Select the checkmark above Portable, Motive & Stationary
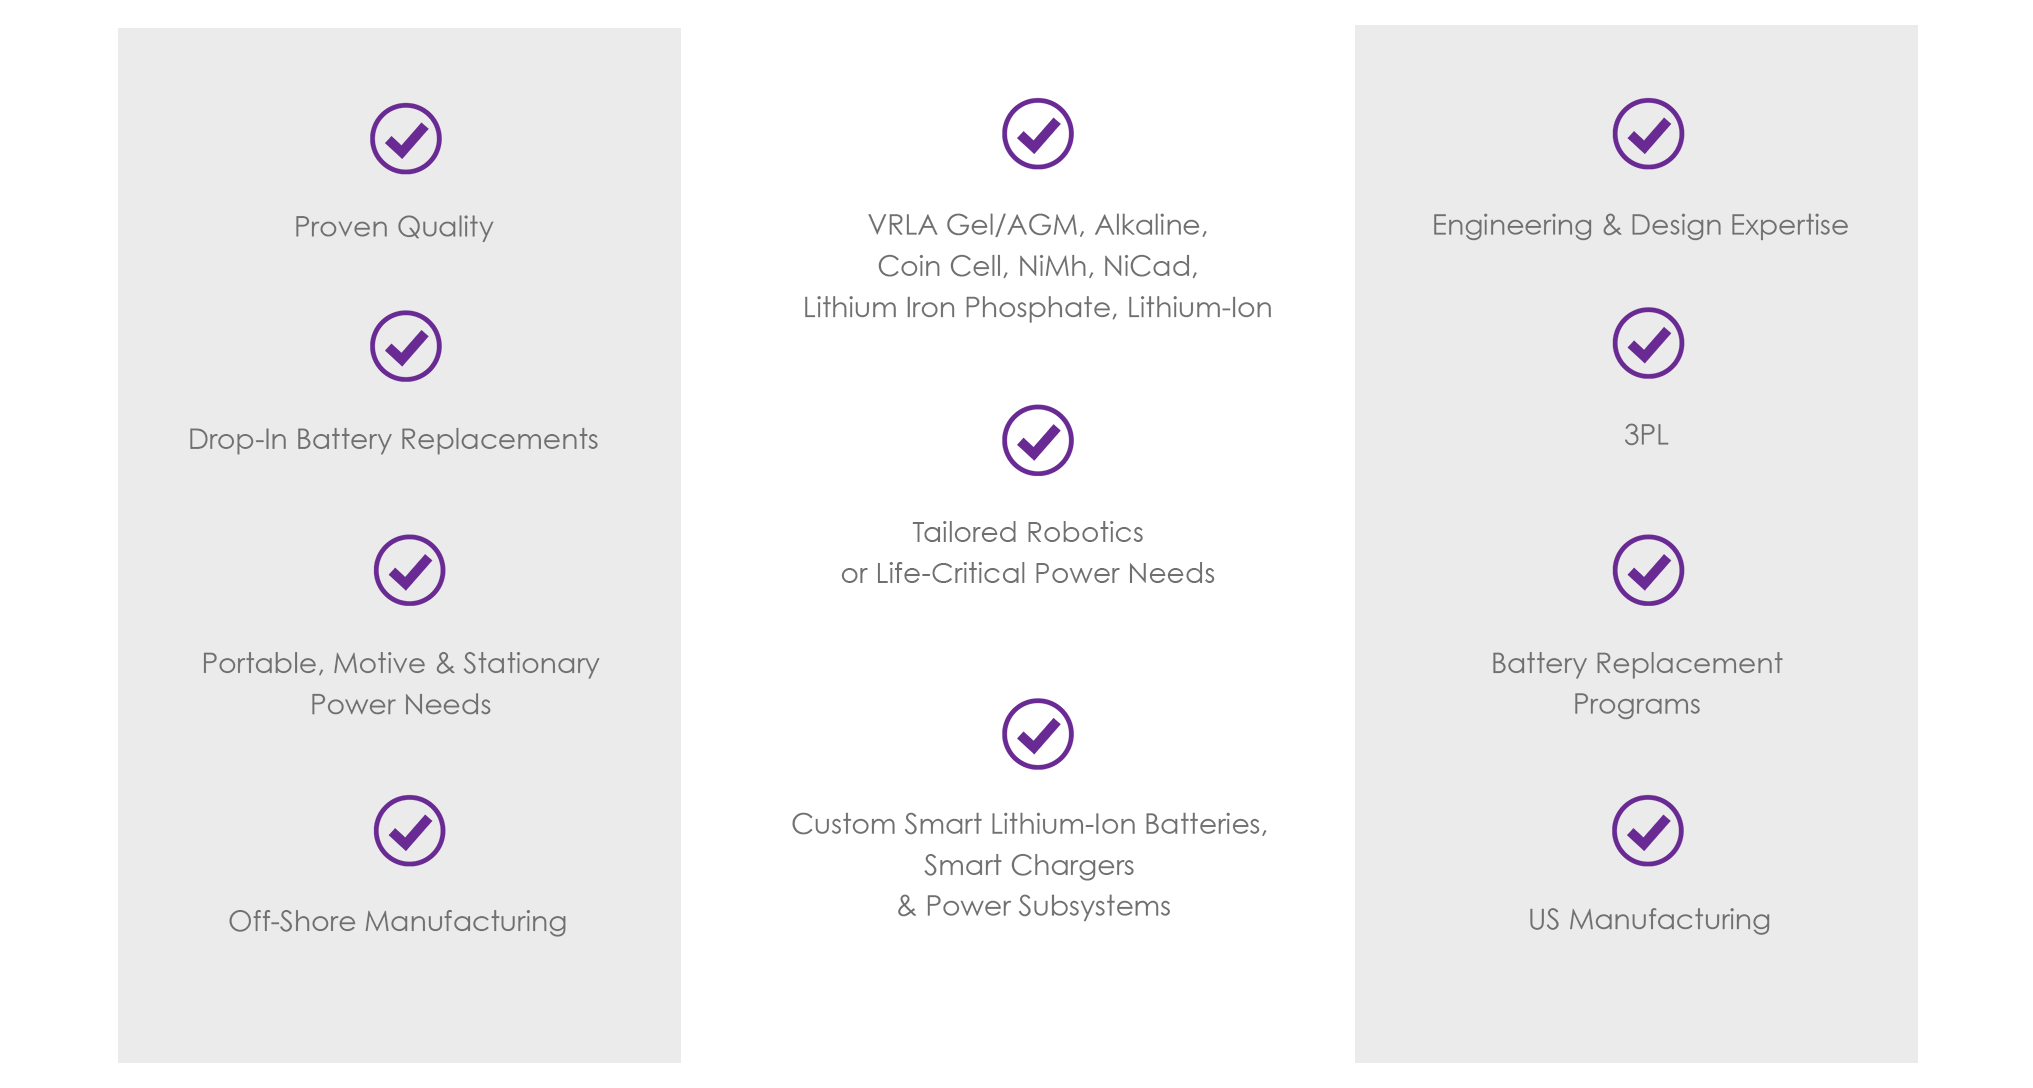The width and height of the screenshot is (2033, 1088). coord(409,571)
